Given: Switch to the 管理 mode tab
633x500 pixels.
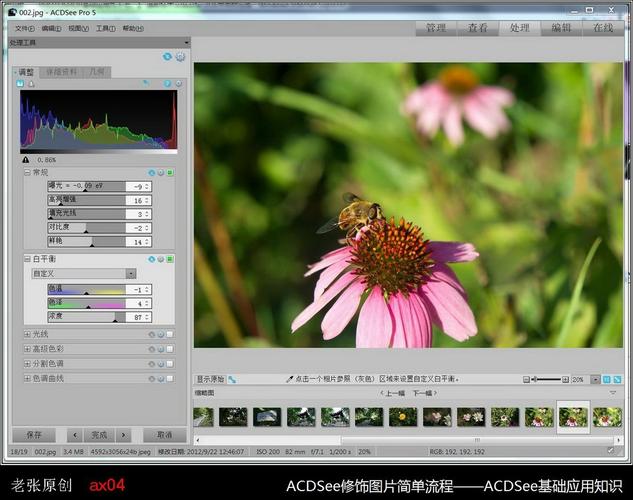Looking at the screenshot, I should (436, 28).
